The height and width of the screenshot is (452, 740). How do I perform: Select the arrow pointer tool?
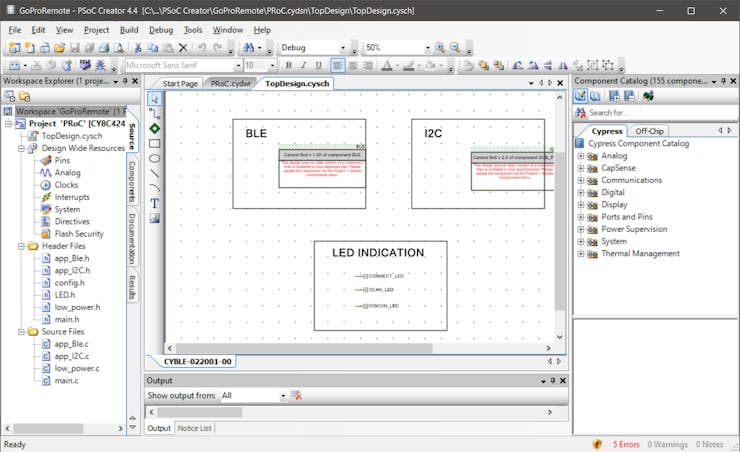pyautogui.click(x=155, y=99)
